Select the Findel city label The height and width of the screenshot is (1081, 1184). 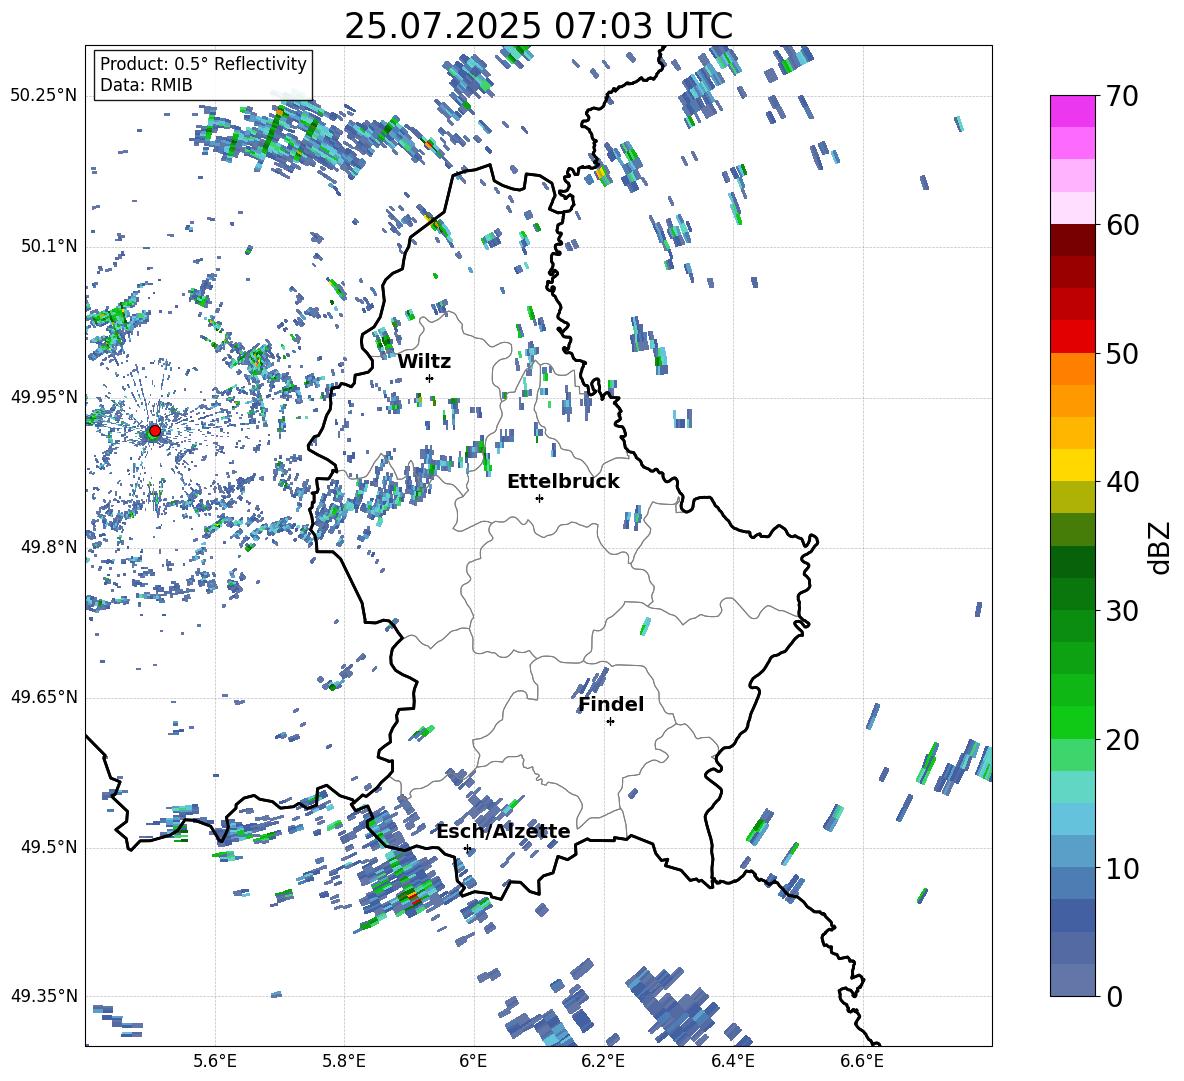pos(611,704)
